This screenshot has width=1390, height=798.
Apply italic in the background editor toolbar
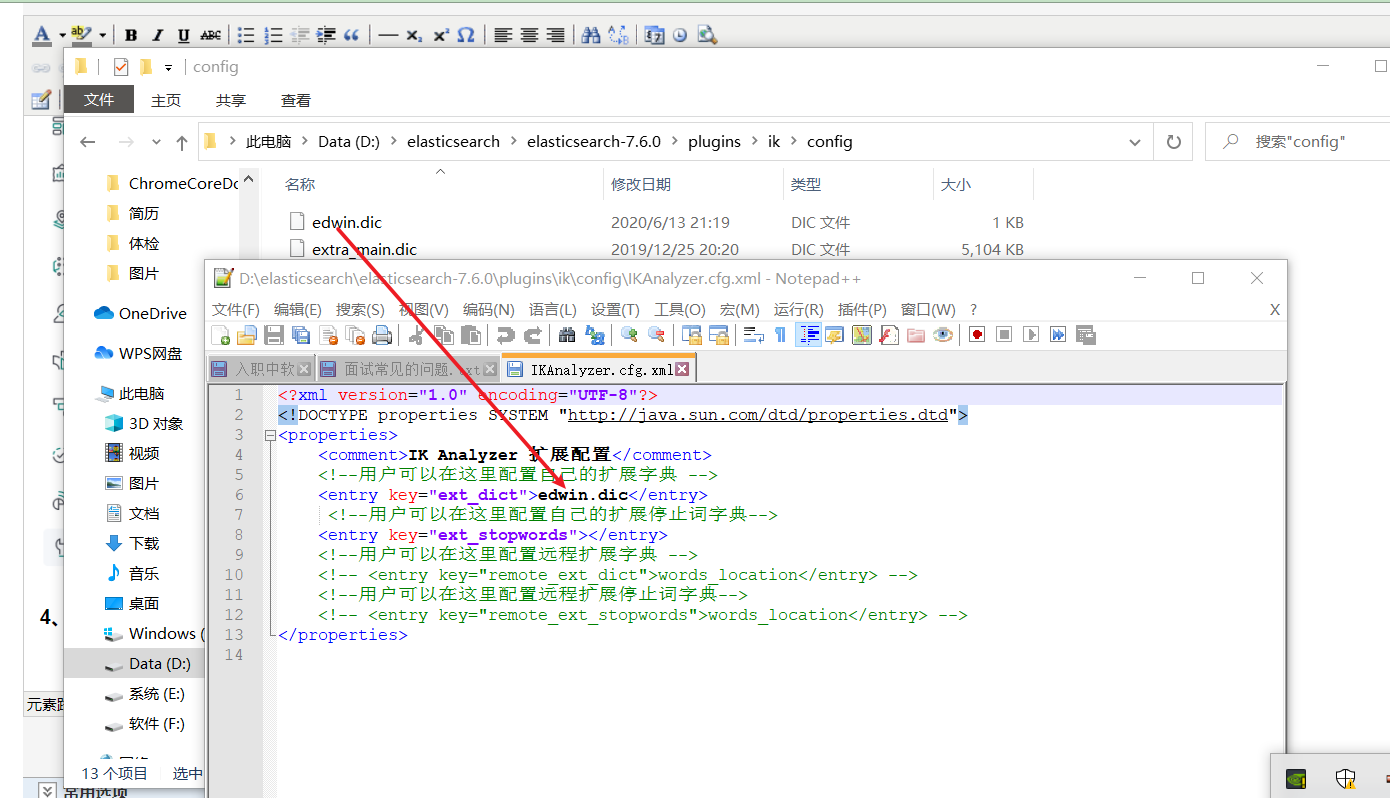pos(157,35)
